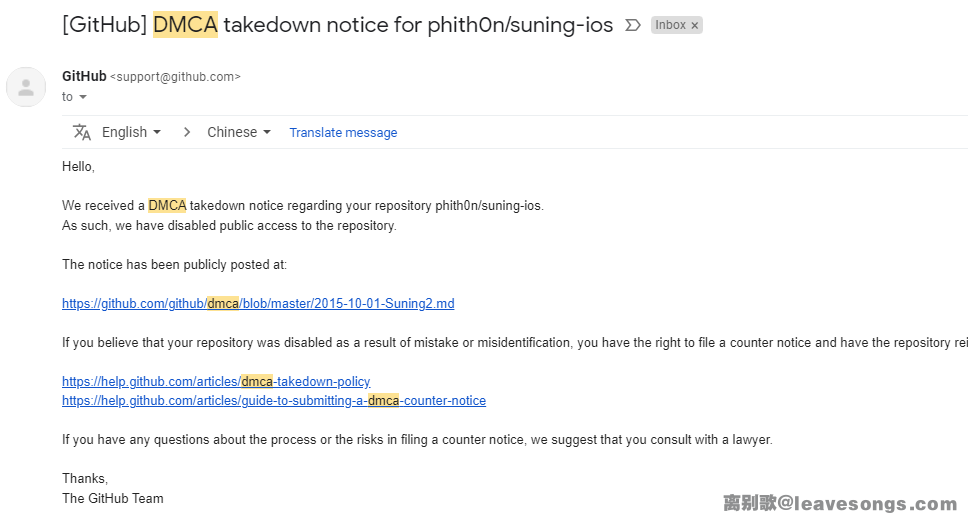
Task: Click the sender's profile avatar
Action: 26,87
